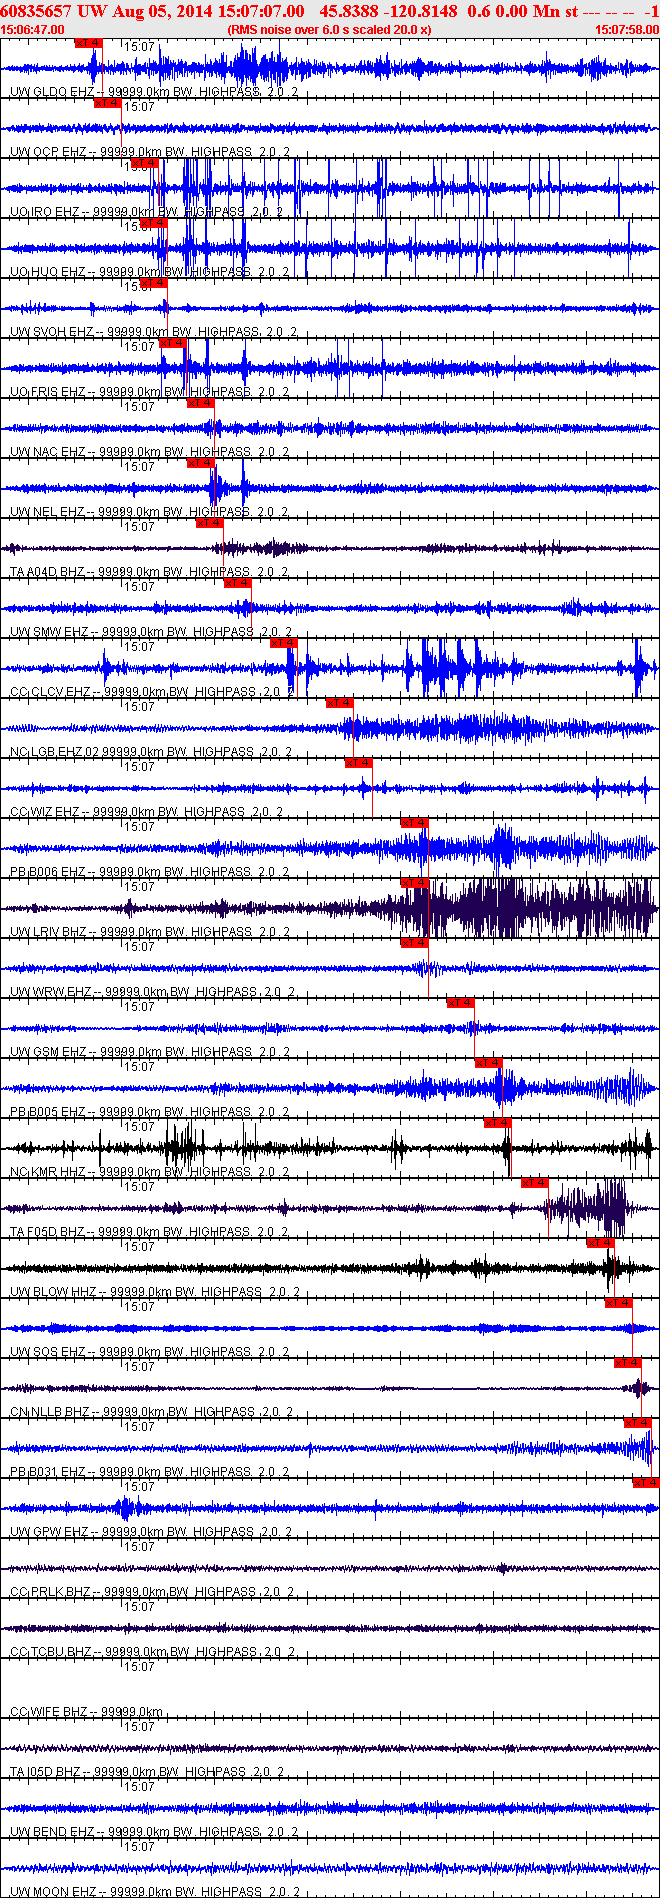Viewport: 660px width, 1898px height.
Task: Click the red pick marker on B005 trace
Action: 489,1063
